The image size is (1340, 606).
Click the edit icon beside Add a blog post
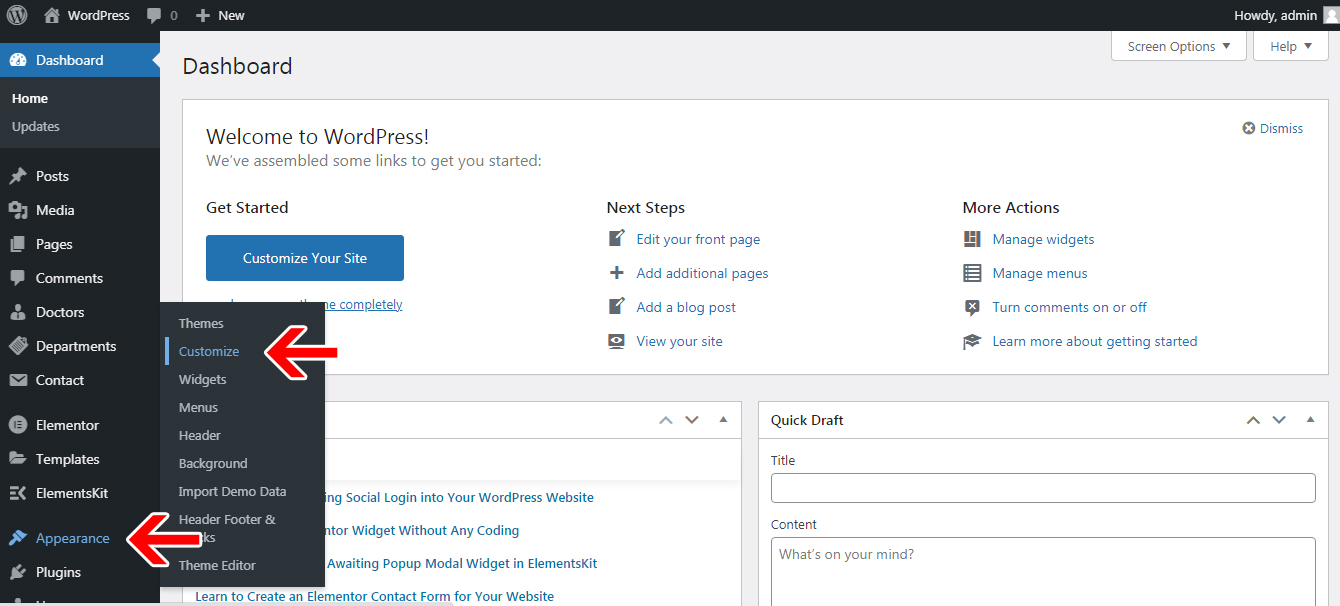click(x=617, y=307)
